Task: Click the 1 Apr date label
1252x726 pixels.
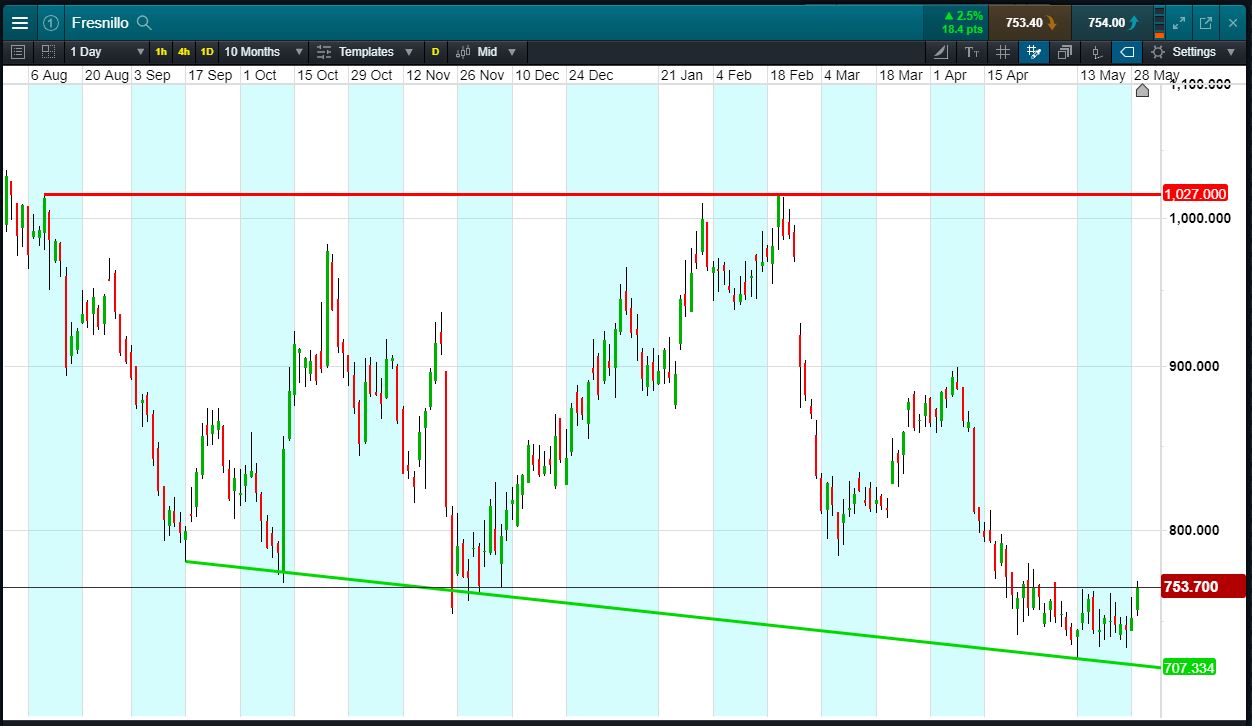Action: tap(950, 75)
